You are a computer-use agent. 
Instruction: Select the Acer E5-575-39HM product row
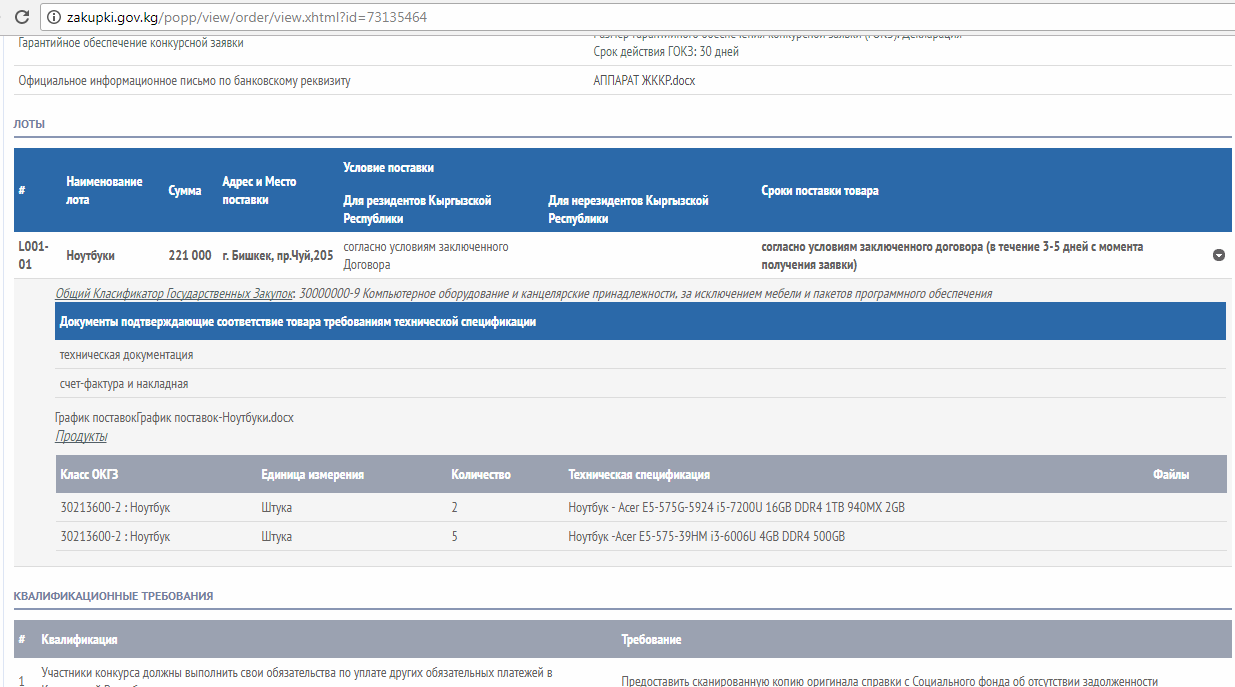pyautogui.click(x=706, y=537)
